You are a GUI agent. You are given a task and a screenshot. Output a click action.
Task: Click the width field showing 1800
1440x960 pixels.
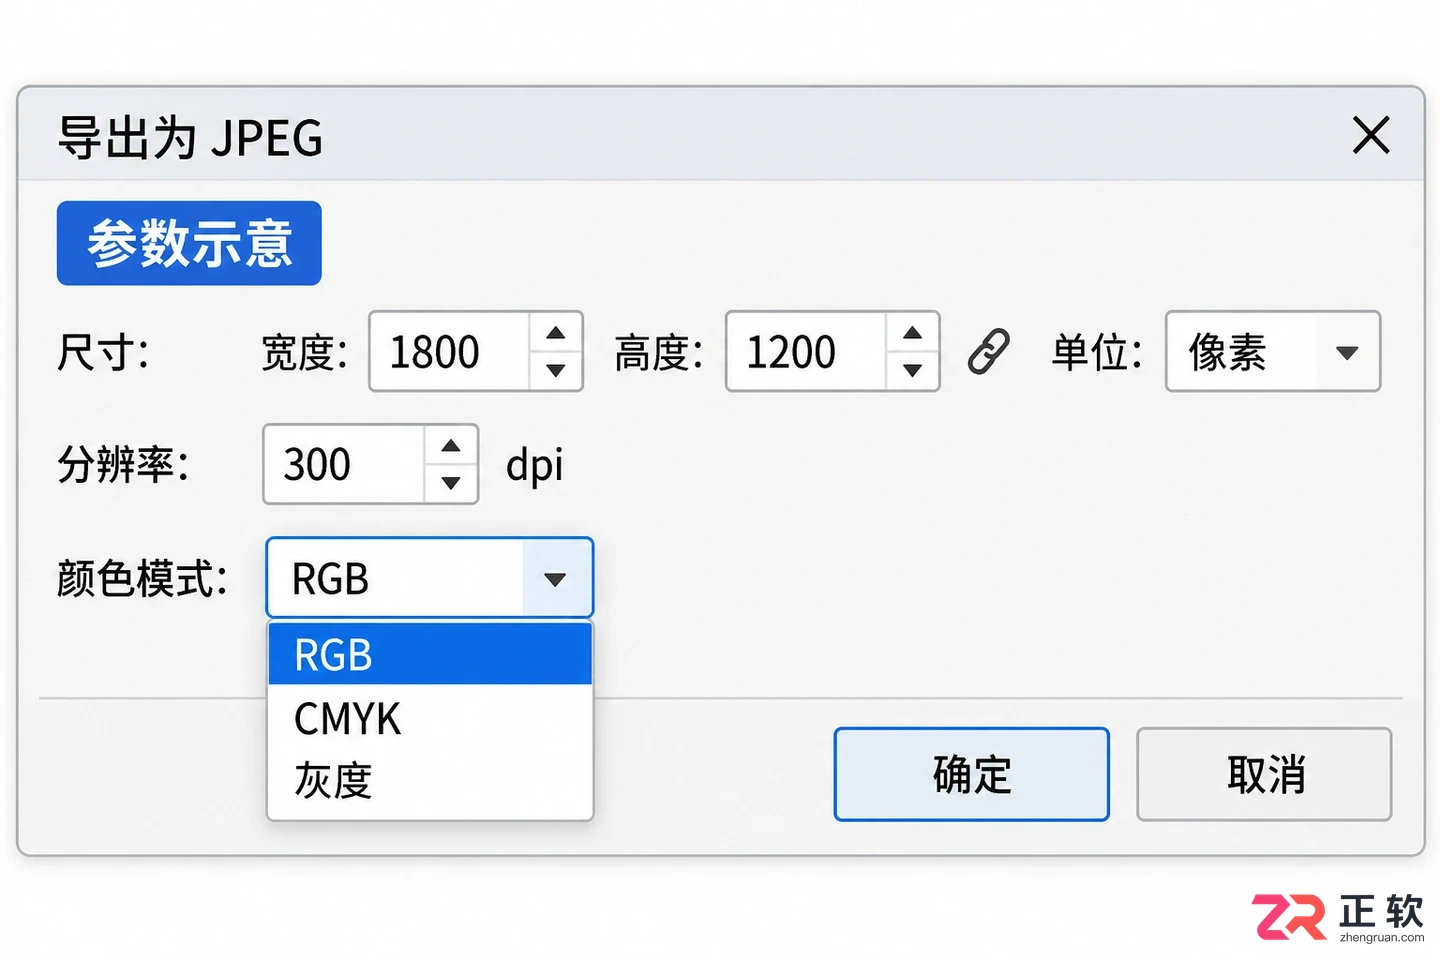coord(449,351)
